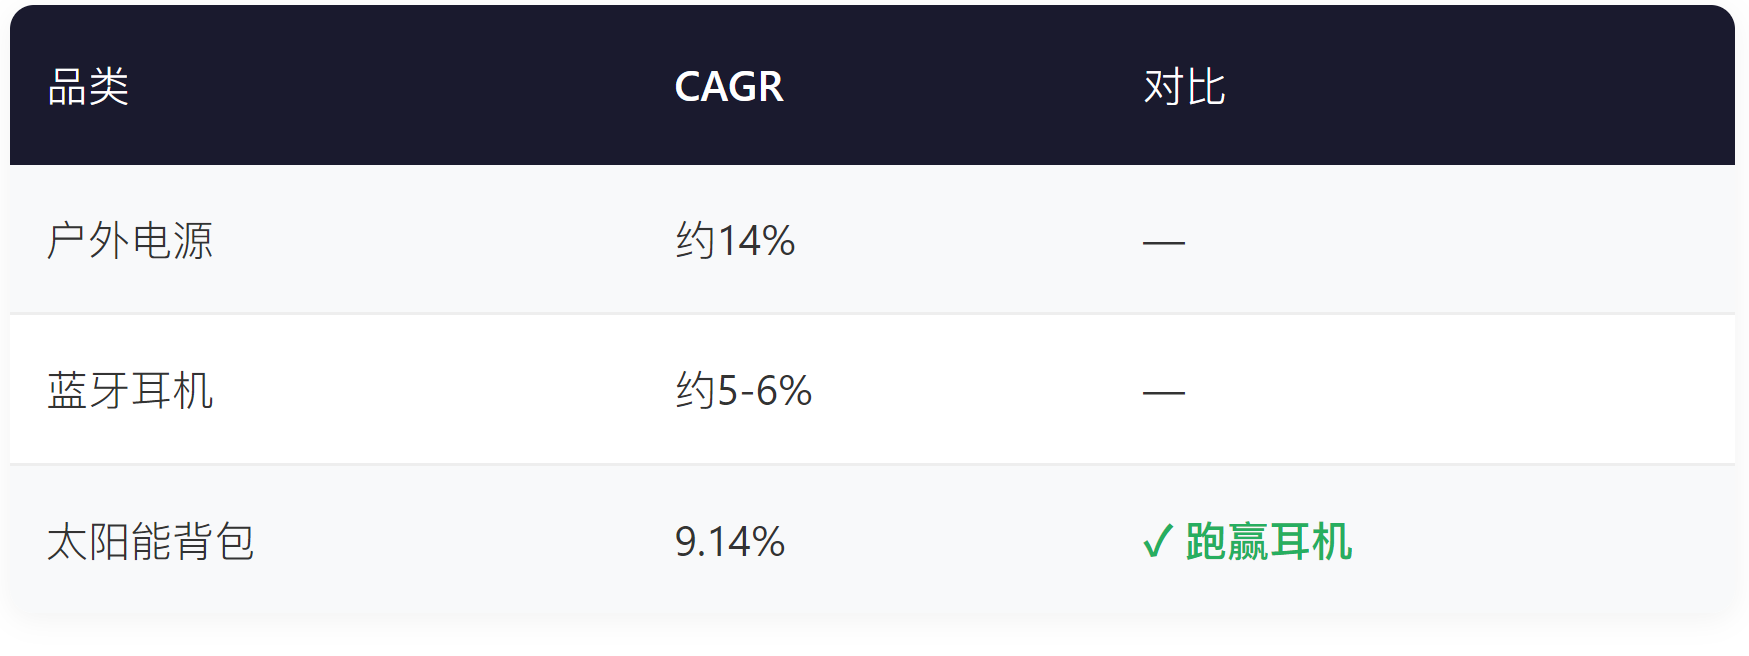
Task: Click the 电源 characters in first row
Action: tap(172, 241)
